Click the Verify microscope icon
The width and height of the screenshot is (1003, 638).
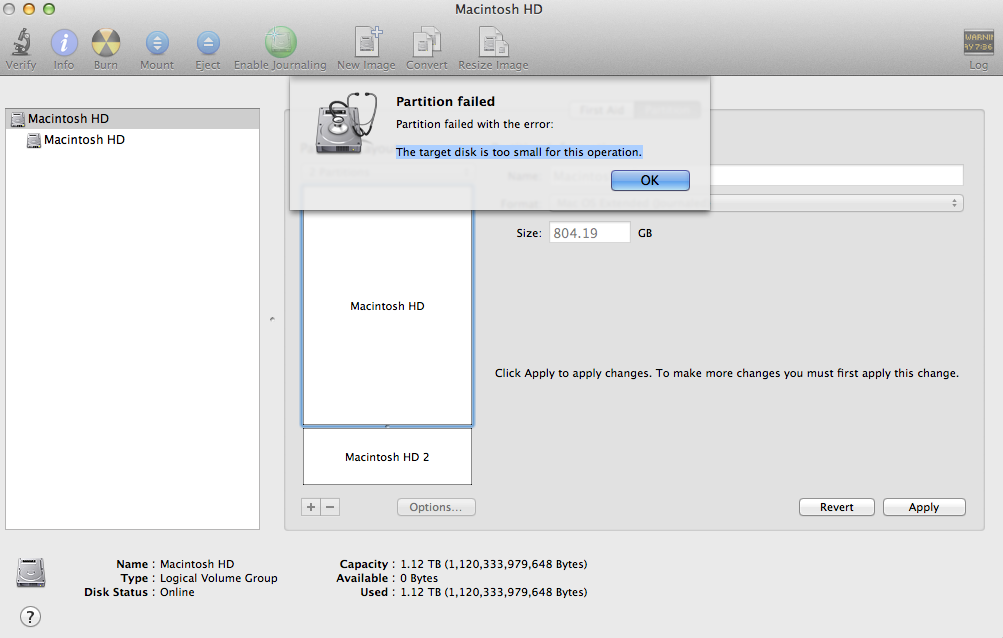click(x=21, y=43)
